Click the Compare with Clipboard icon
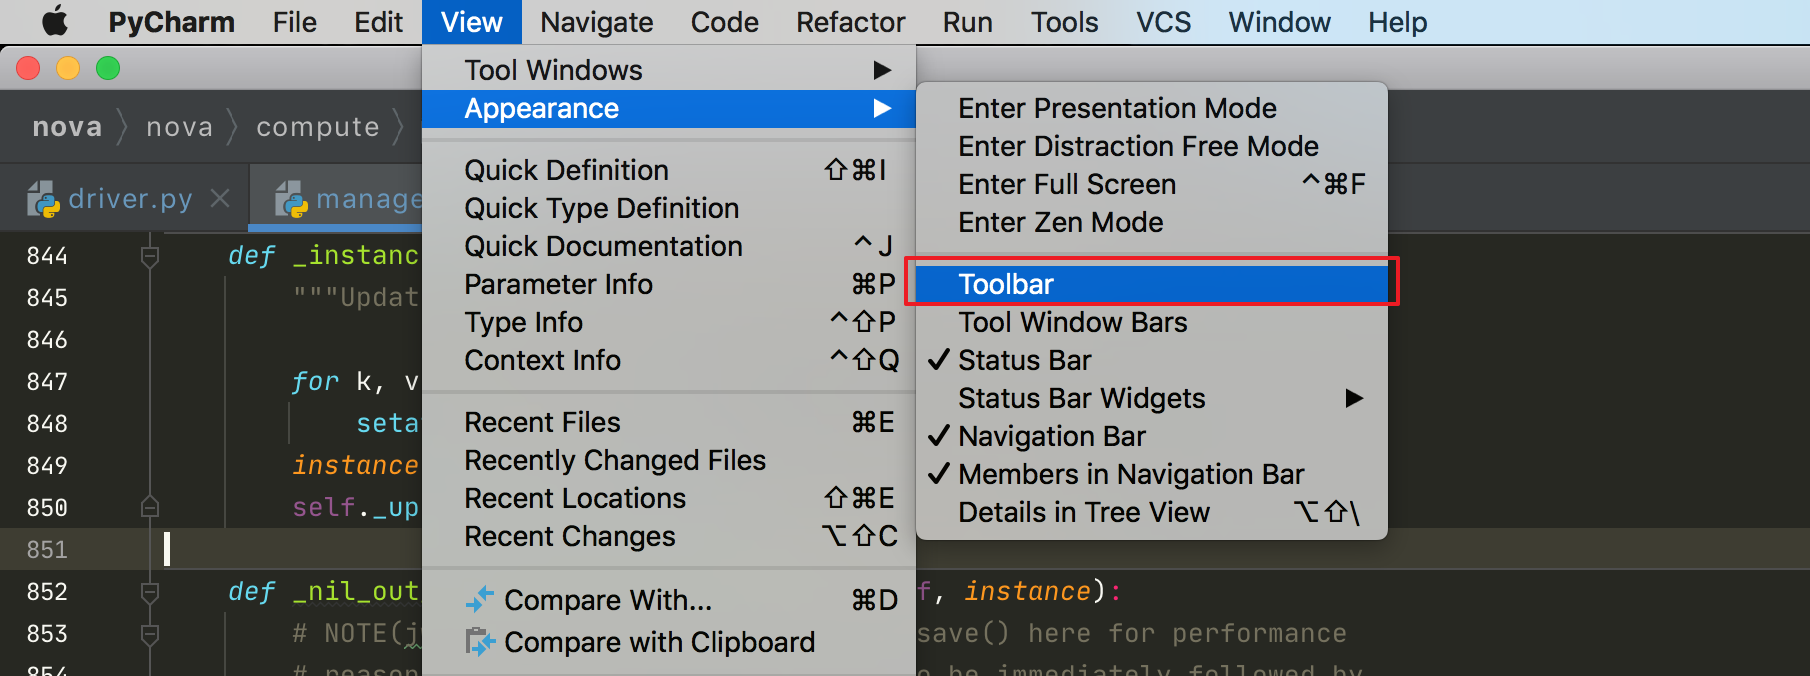 [480, 642]
